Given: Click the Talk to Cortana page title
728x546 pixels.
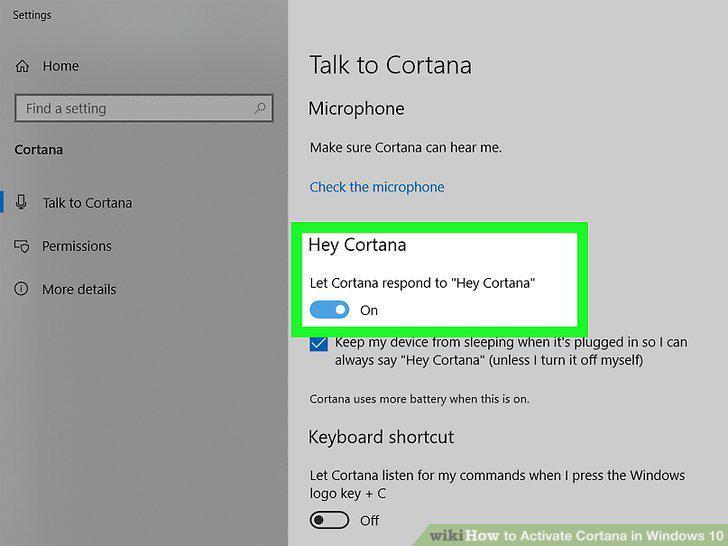Looking at the screenshot, I should tap(390, 65).
